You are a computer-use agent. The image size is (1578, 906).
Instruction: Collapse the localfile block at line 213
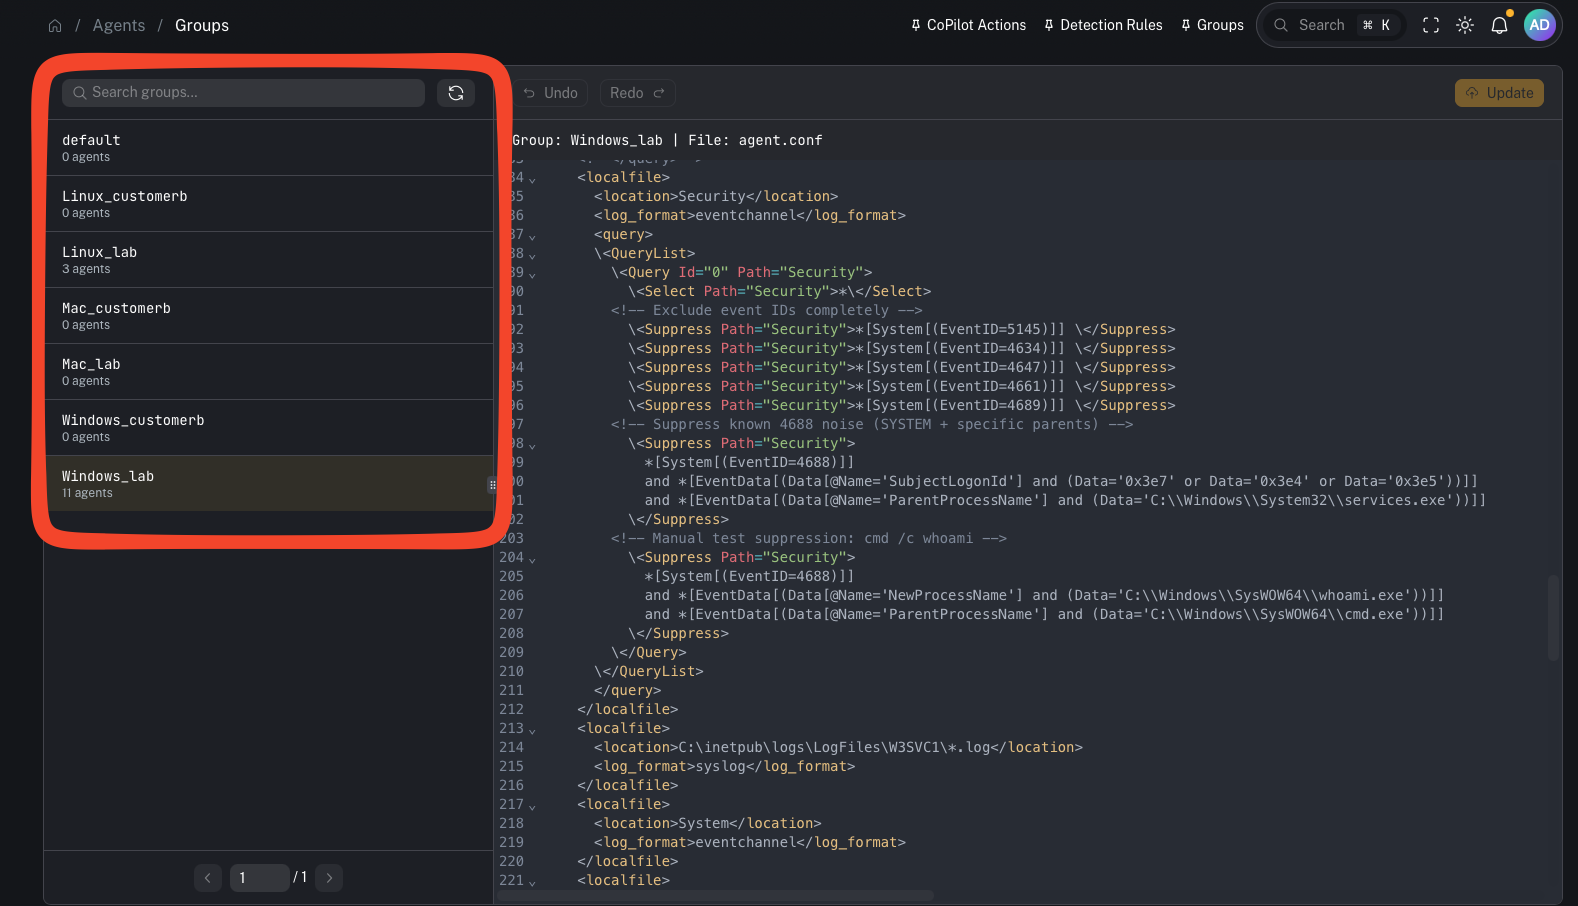(532, 730)
